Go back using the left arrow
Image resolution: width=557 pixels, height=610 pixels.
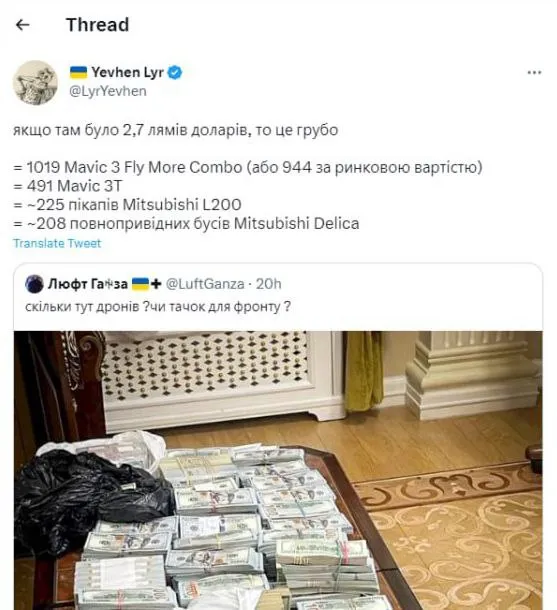point(23,25)
